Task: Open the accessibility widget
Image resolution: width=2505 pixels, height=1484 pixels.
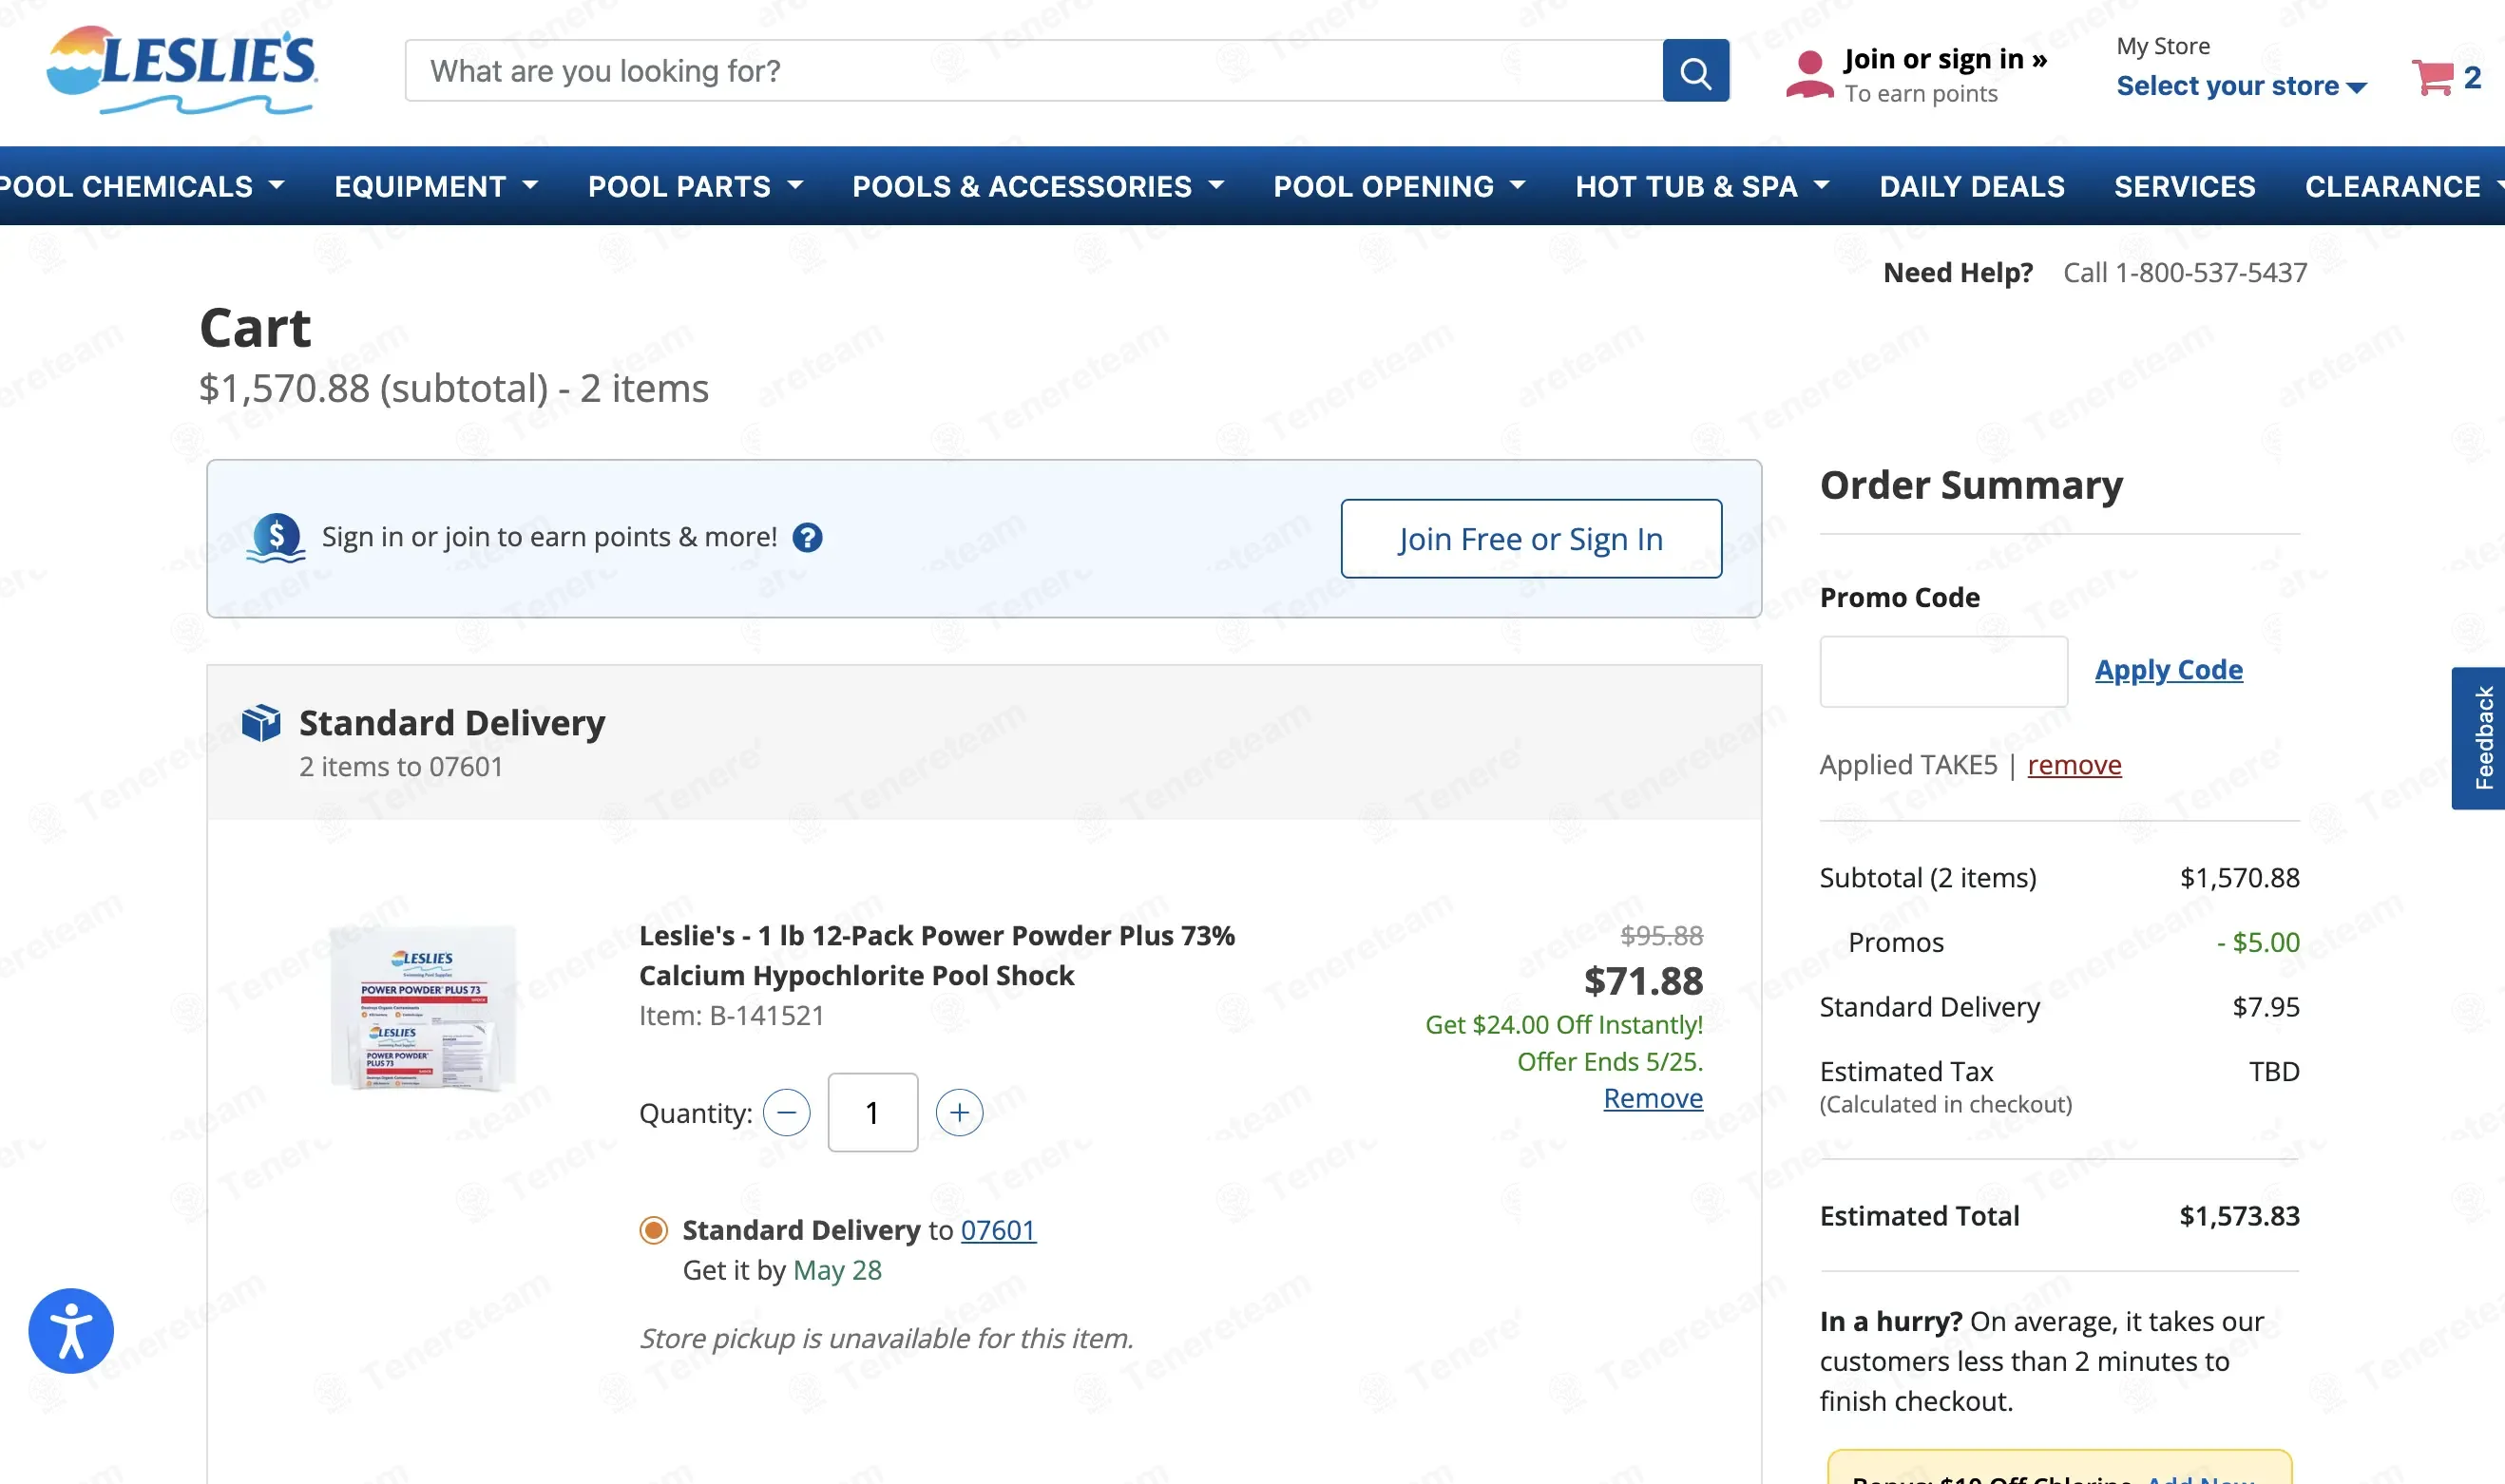Action: 71,1331
